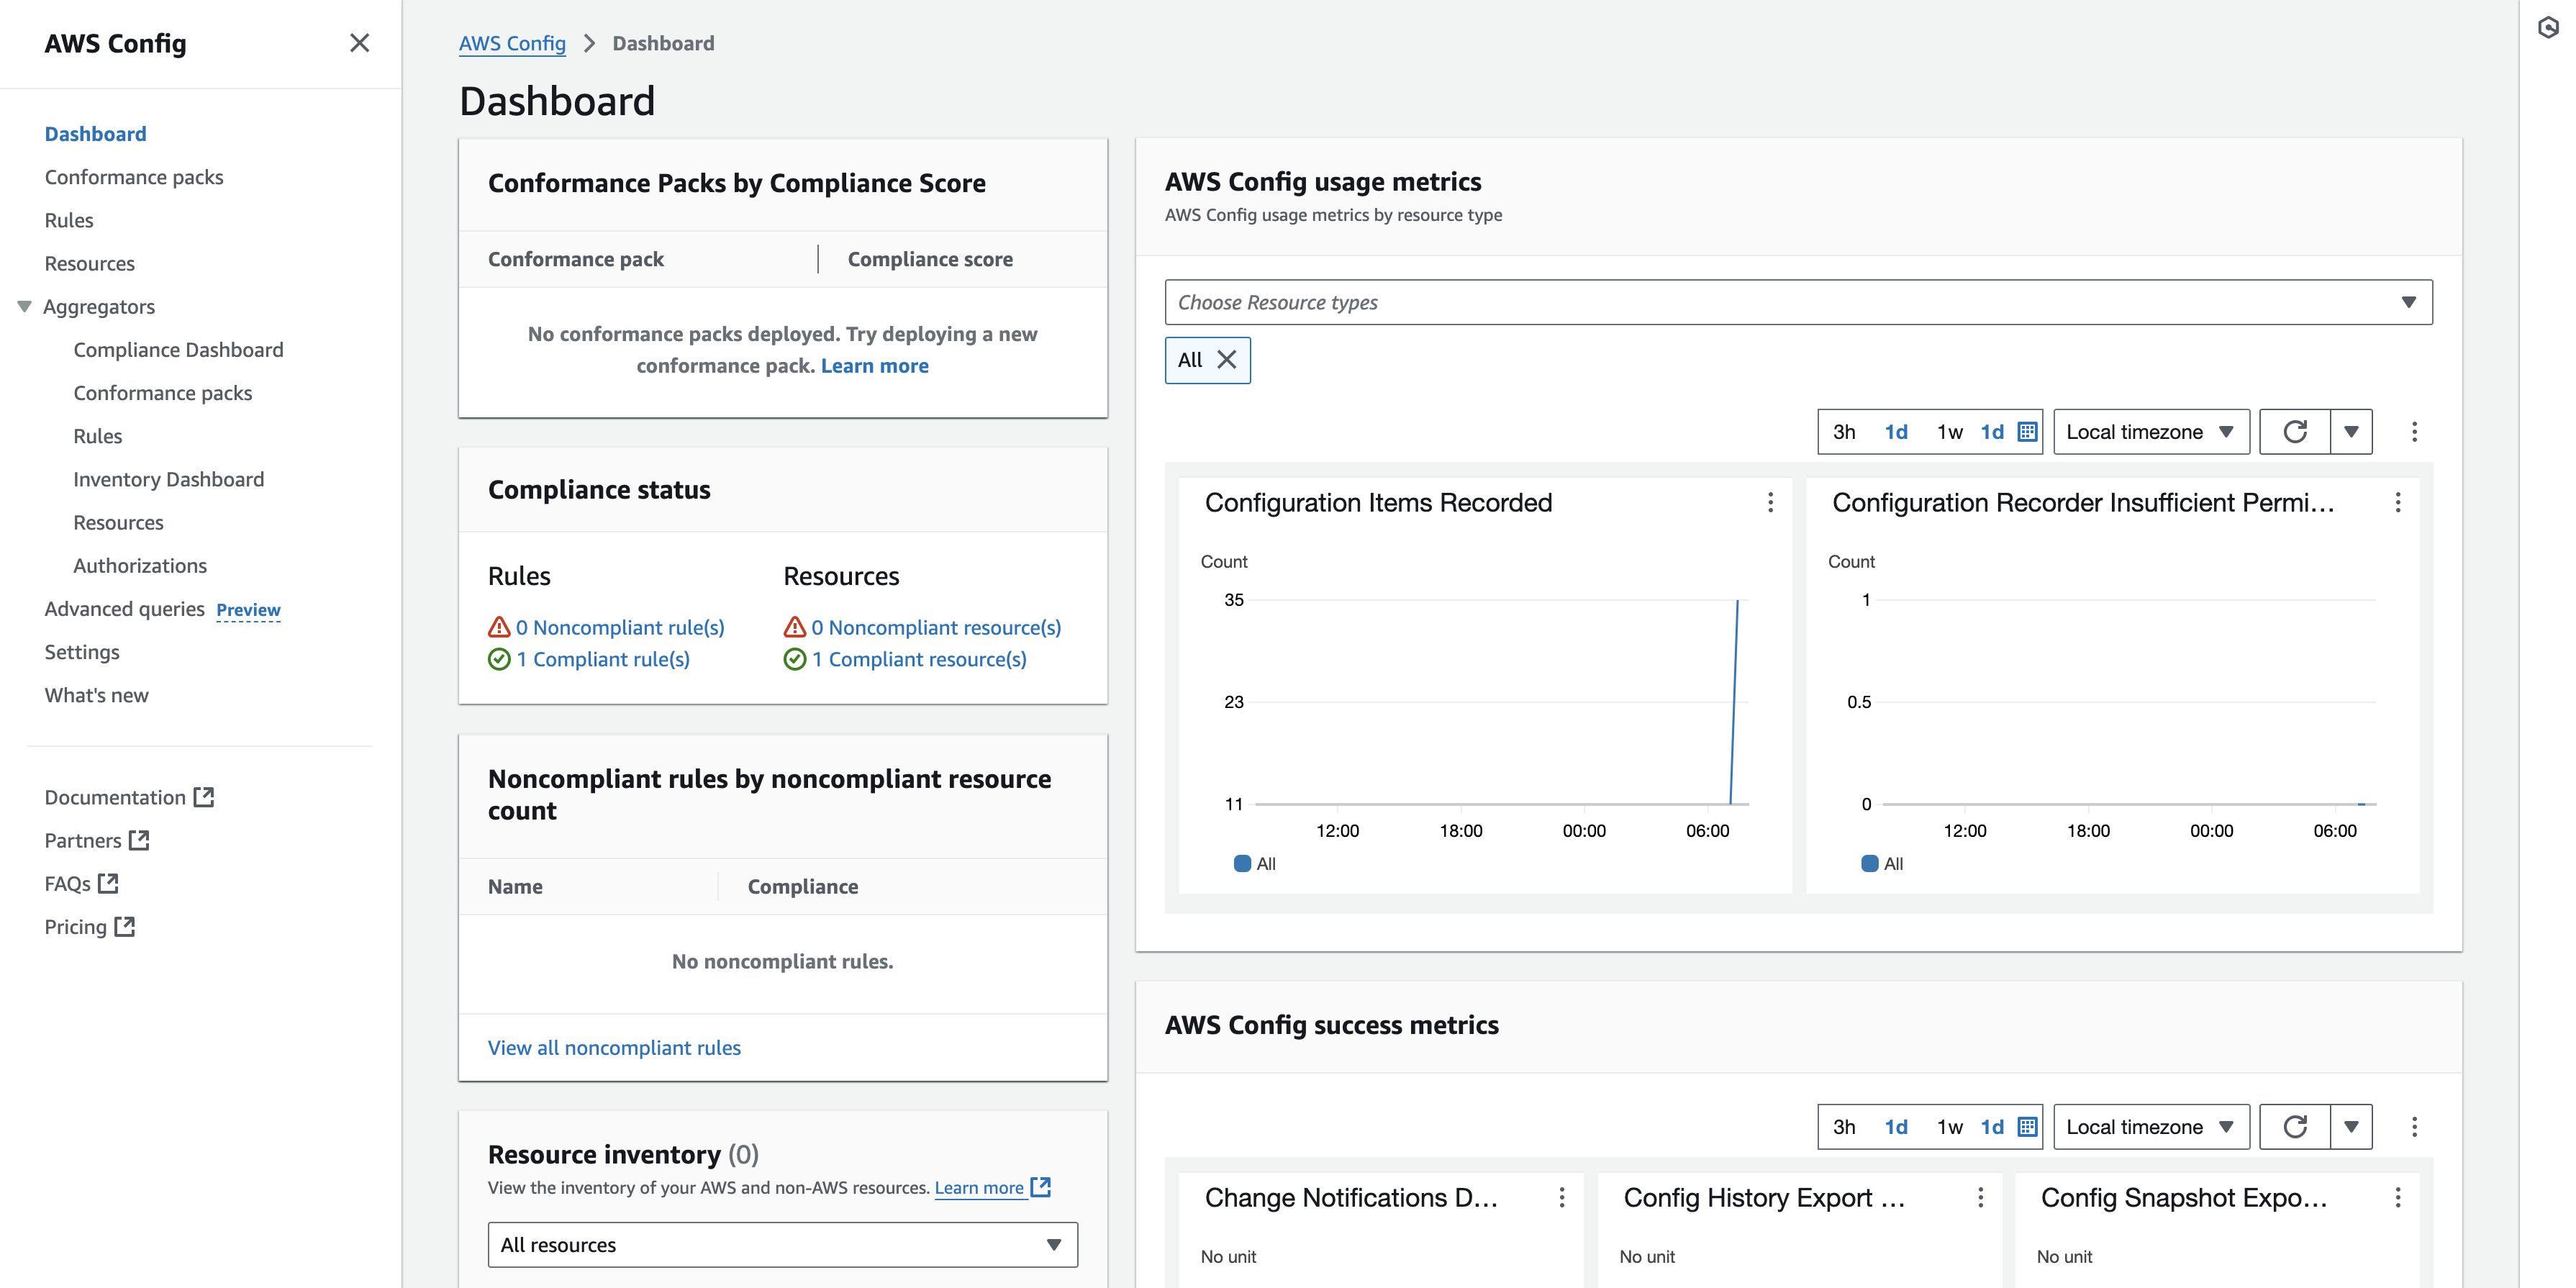
Task: Open 0 Noncompliant resource(s) link
Action: point(936,627)
